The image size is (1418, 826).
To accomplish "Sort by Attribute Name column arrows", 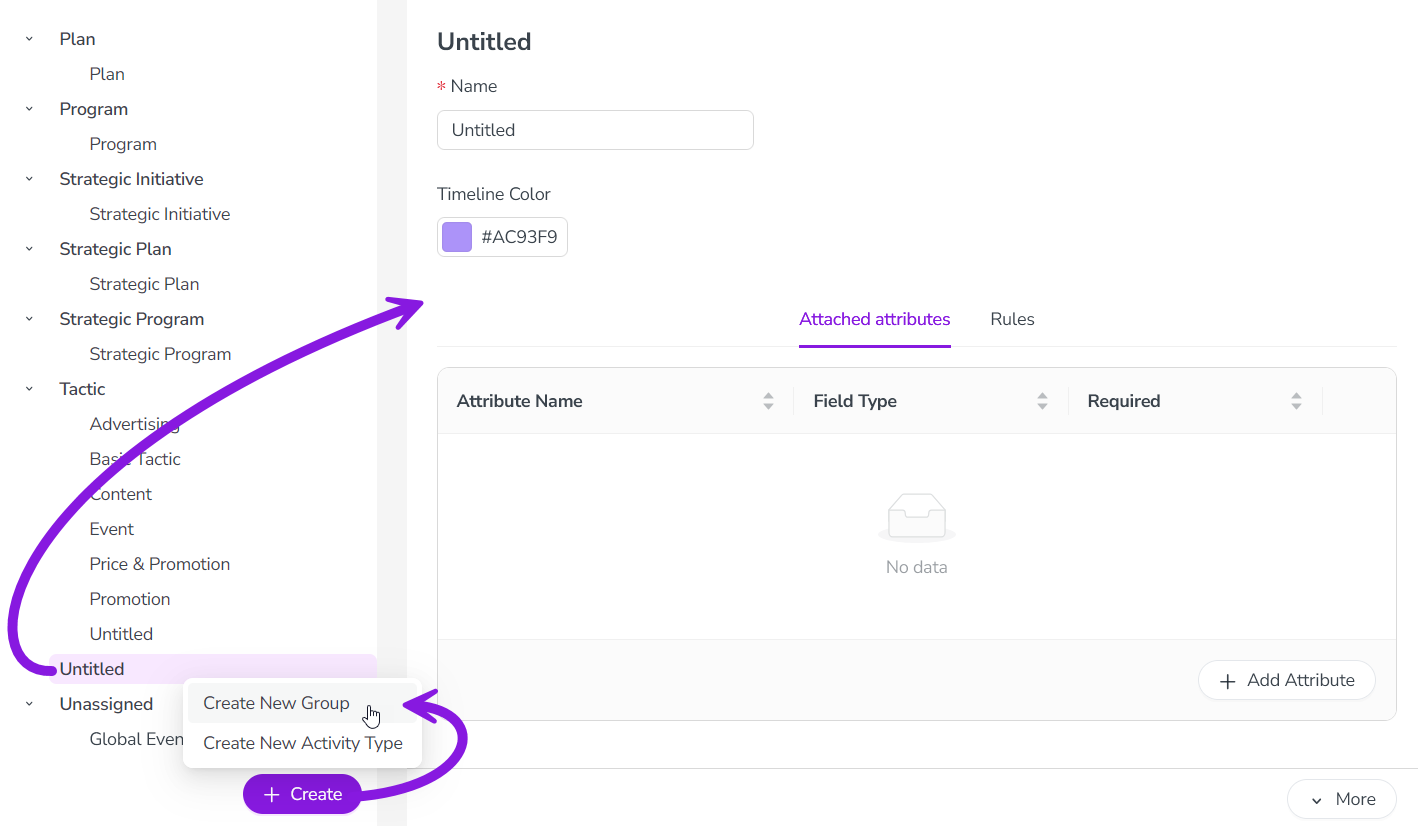I will click(x=768, y=401).
